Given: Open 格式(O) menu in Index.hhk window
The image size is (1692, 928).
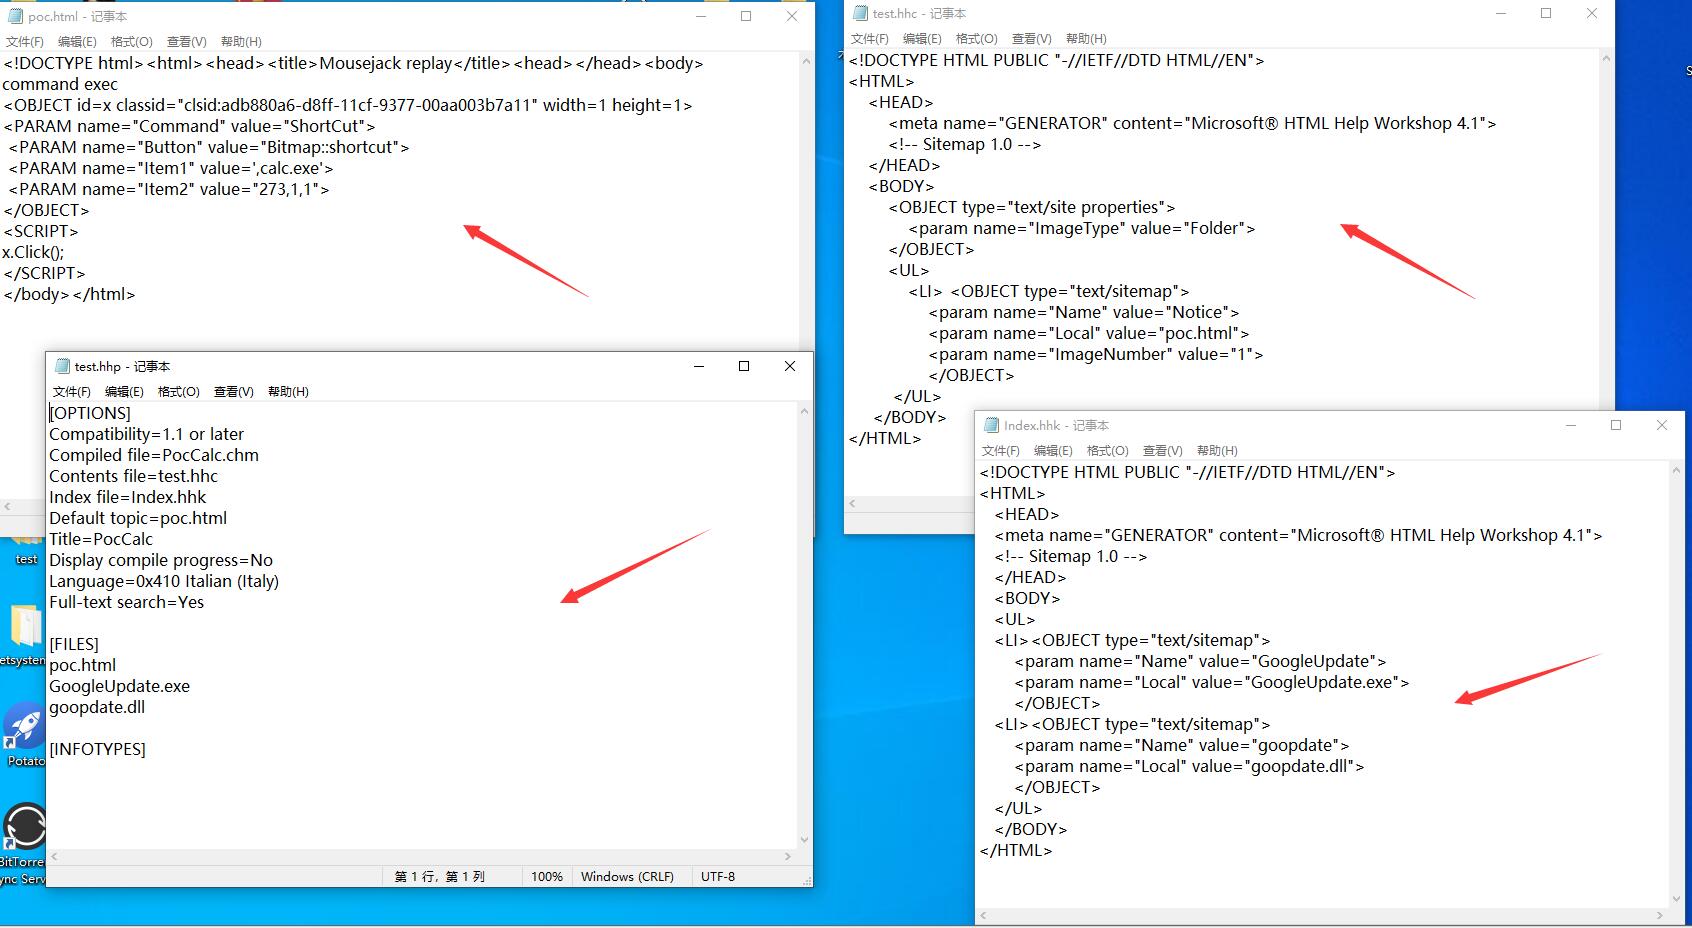Looking at the screenshot, I should click(x=1107, y=450).
